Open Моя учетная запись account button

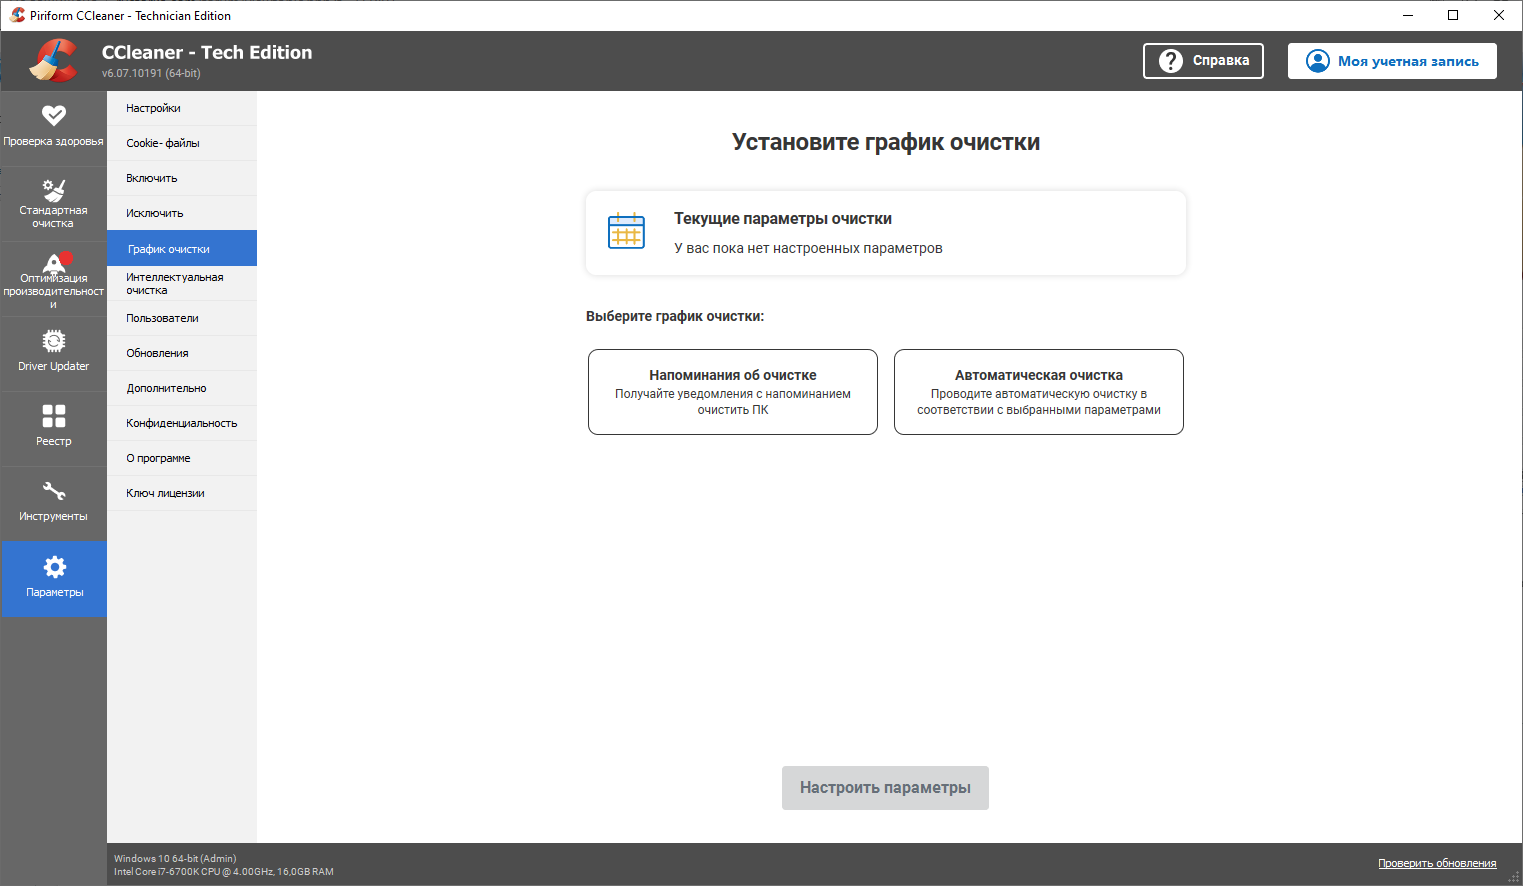(1392, 61)
